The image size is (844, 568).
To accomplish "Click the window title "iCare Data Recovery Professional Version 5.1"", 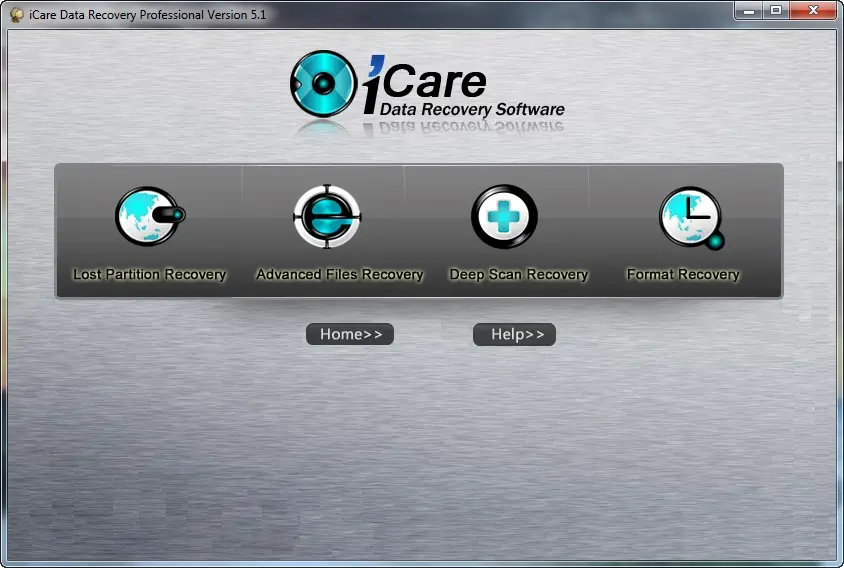I will point(147,15).
